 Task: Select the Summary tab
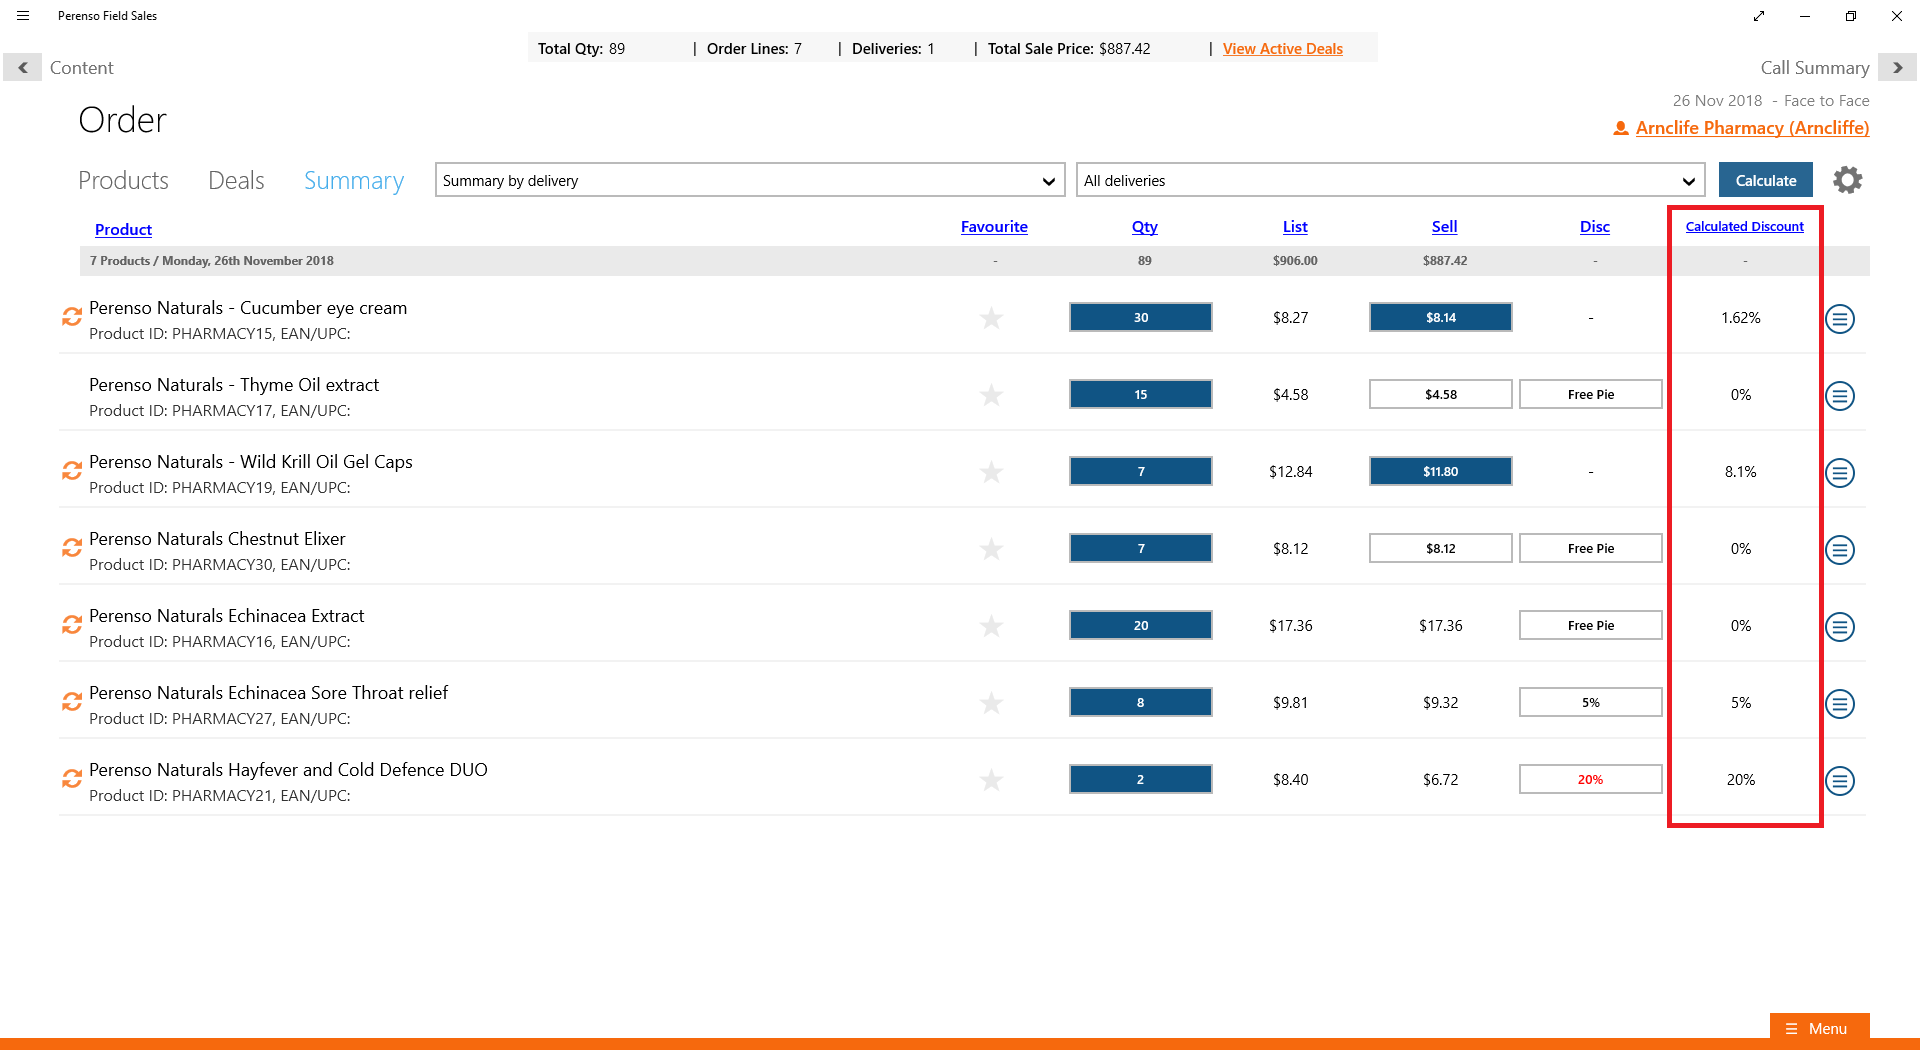pos(354,180)
